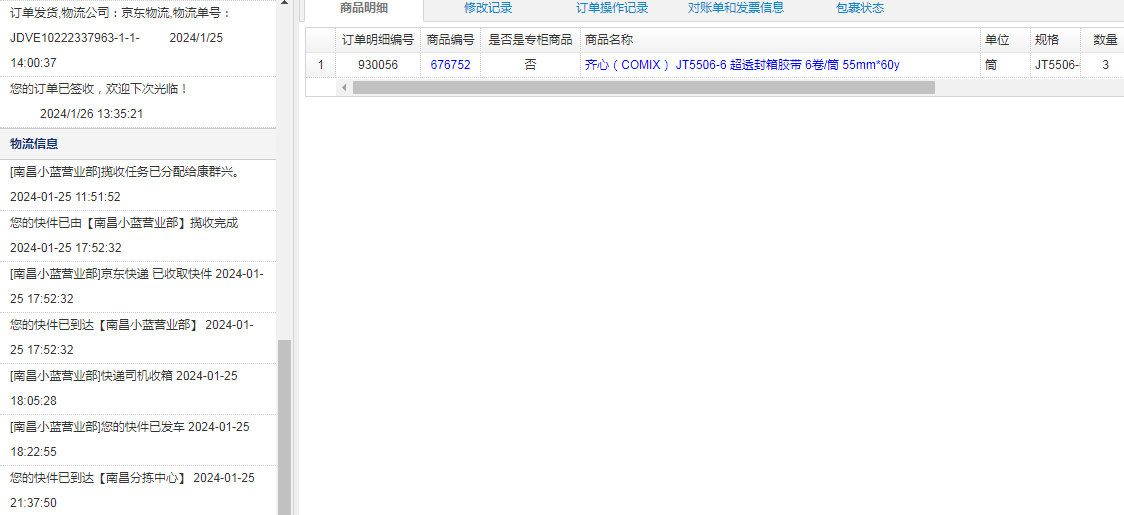
Task: Select the unit cell 筒
Action: 1006,65
